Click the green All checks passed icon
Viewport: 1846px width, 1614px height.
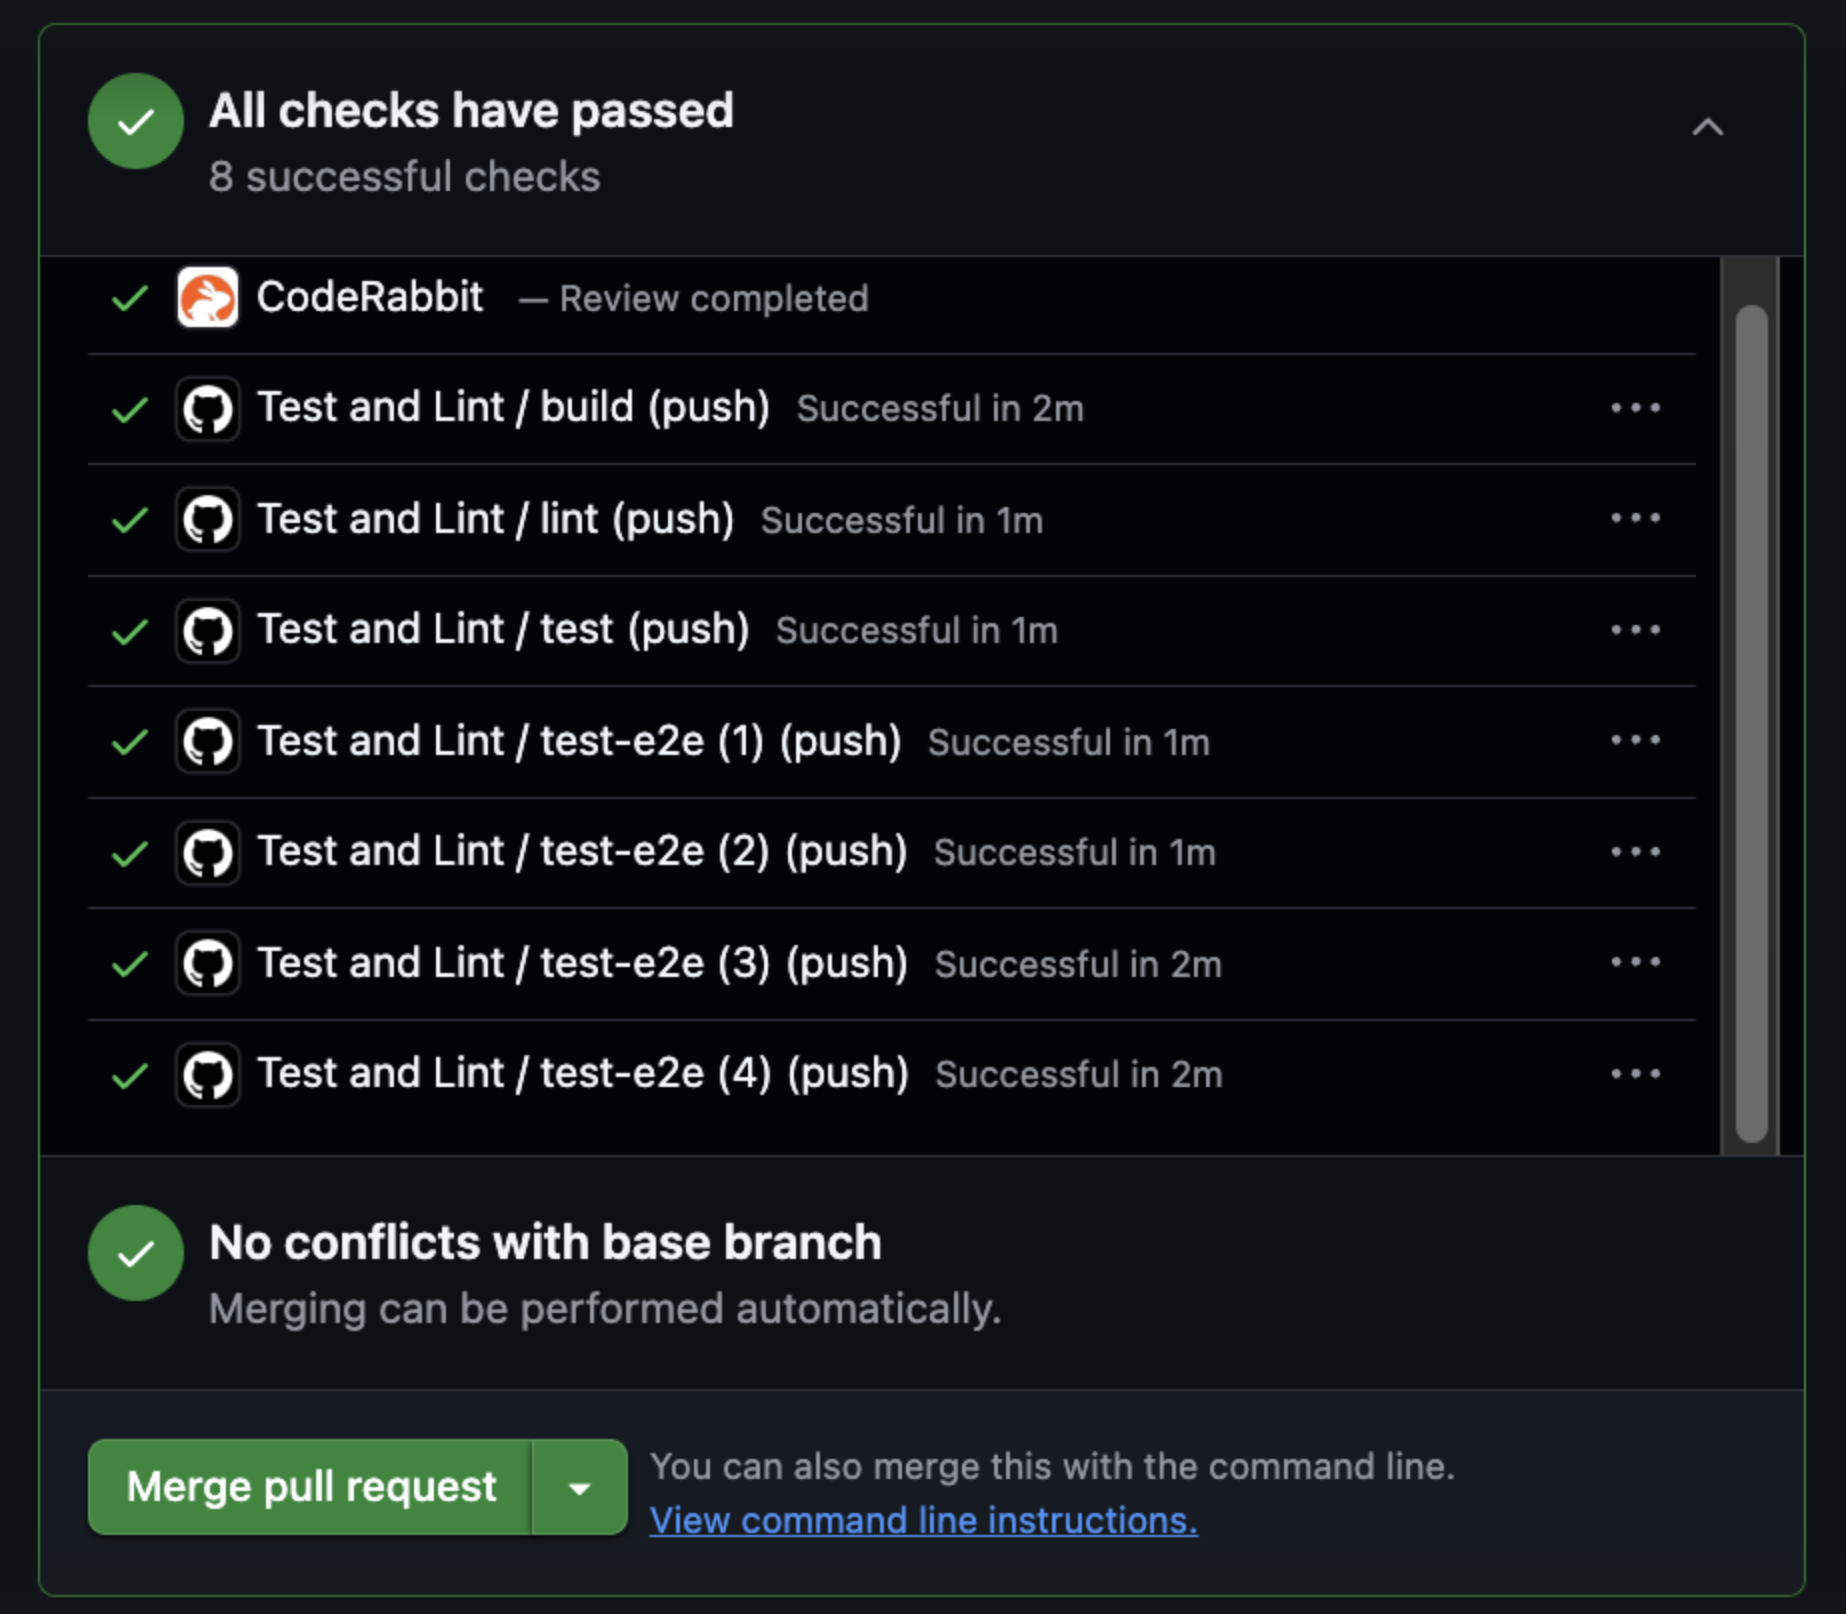click(x=136, y=121)
